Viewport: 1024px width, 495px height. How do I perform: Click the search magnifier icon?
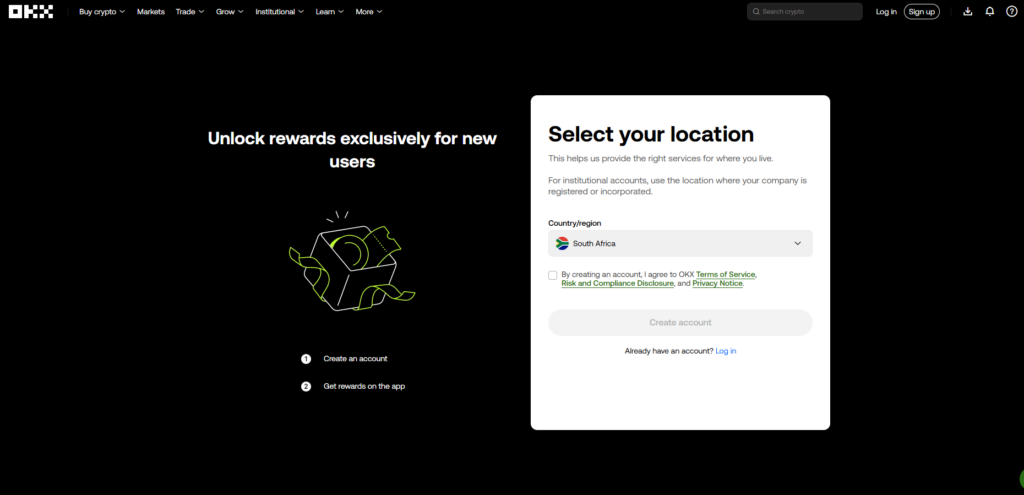[x=756, y=12]
